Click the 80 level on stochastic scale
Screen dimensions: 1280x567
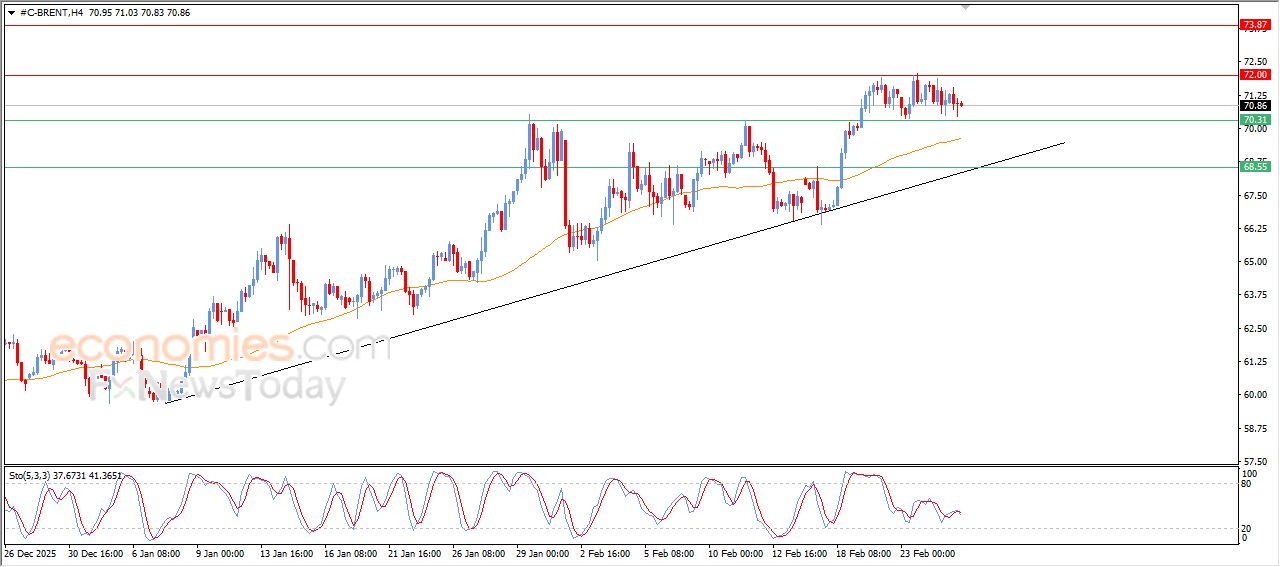pos(1246,485)
